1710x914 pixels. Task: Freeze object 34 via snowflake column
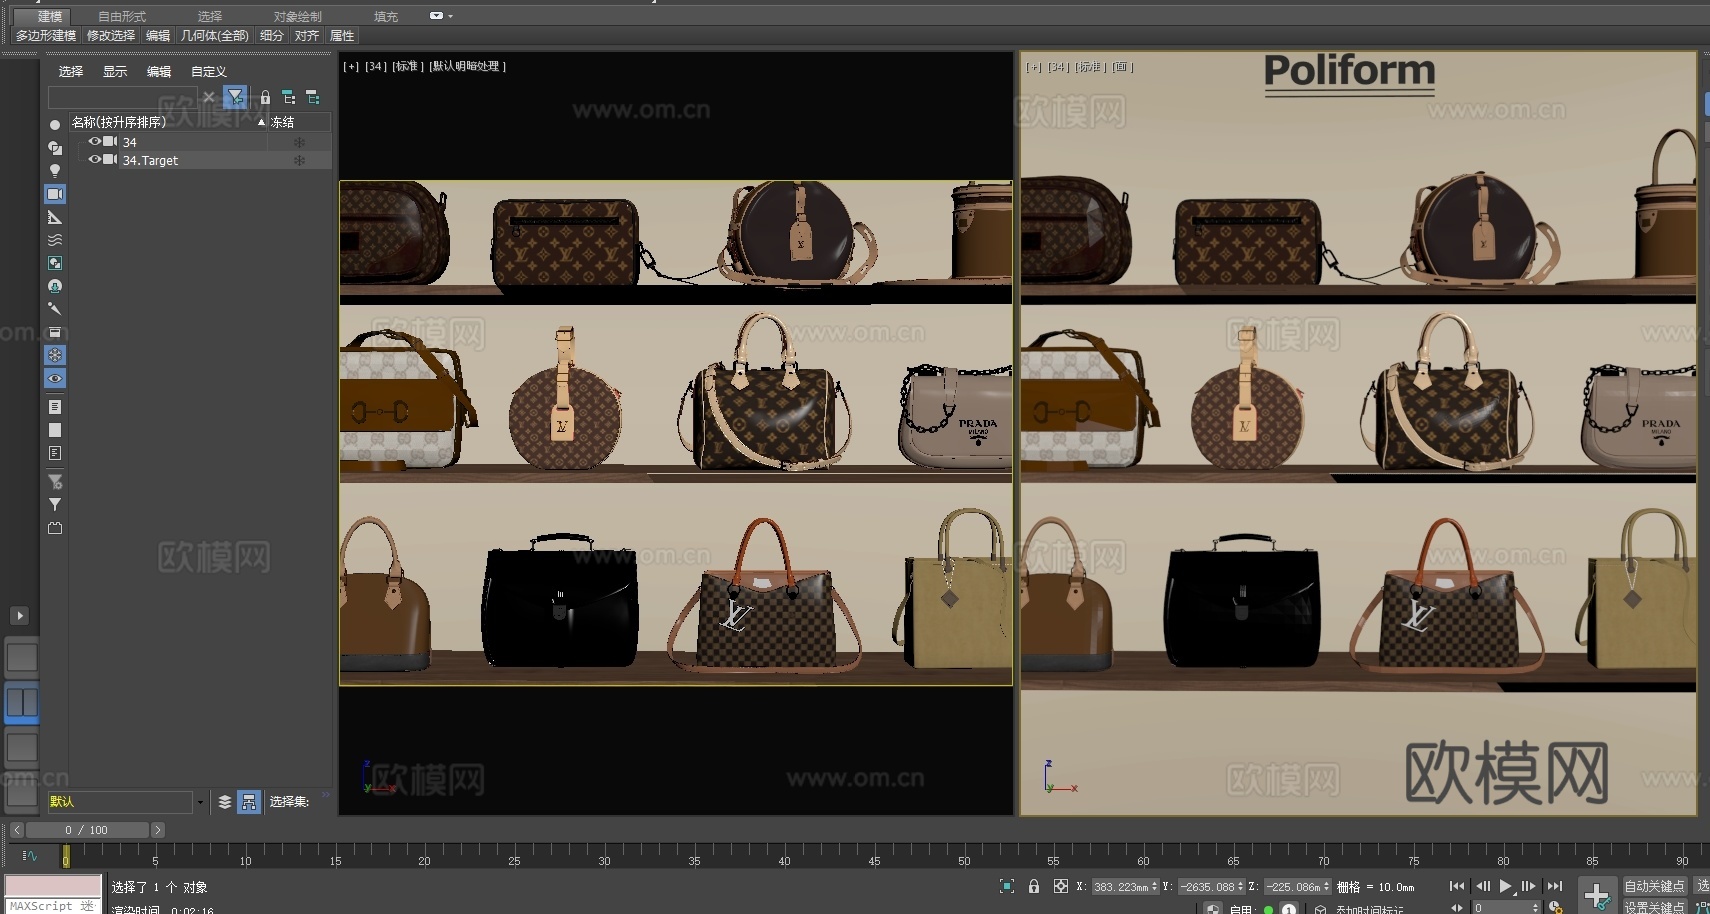pos(299,142)
